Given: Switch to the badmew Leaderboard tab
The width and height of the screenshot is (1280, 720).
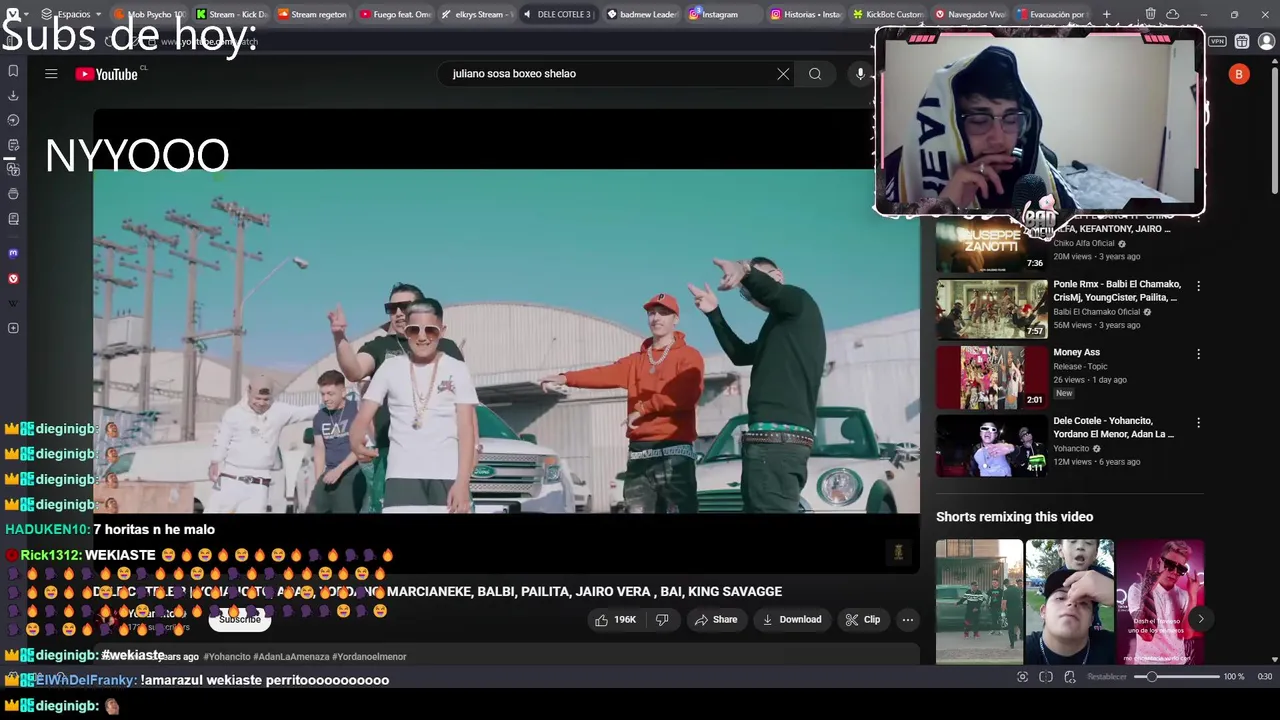Looking at the screenshot, I should click(641, 14).
